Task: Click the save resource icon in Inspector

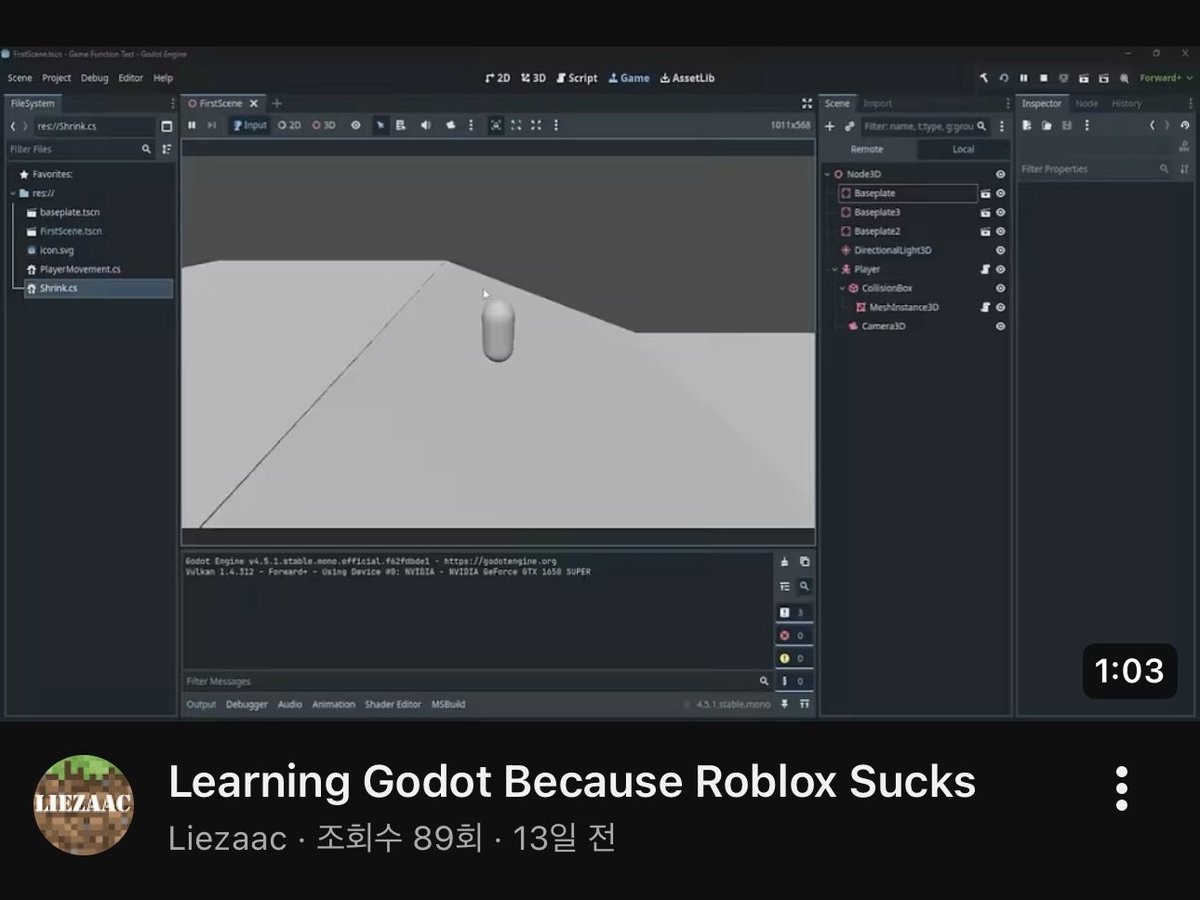Action: click(1067, 126)
